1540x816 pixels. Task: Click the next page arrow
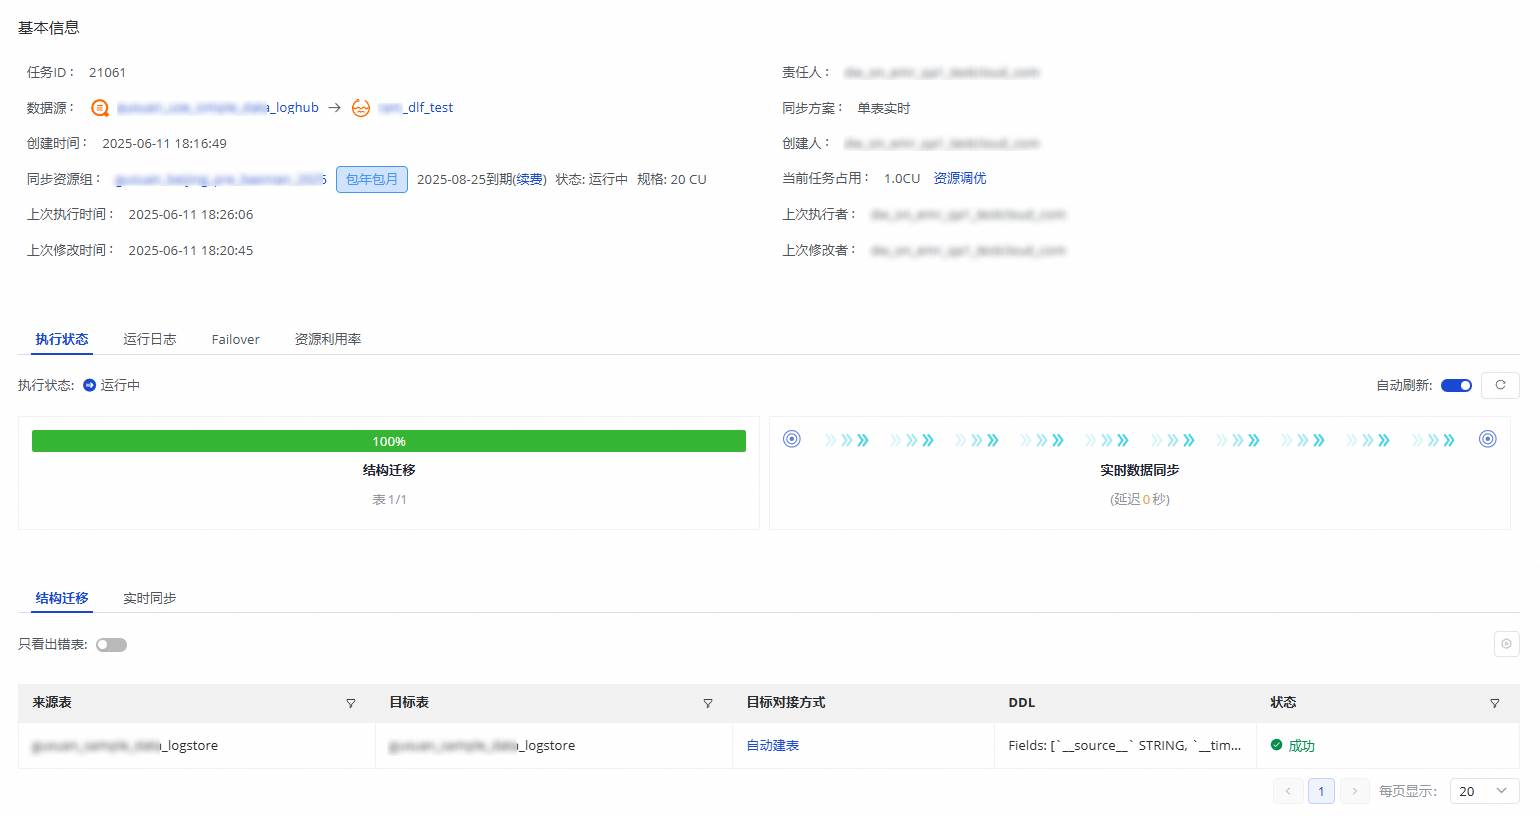tap(1355, 791)
